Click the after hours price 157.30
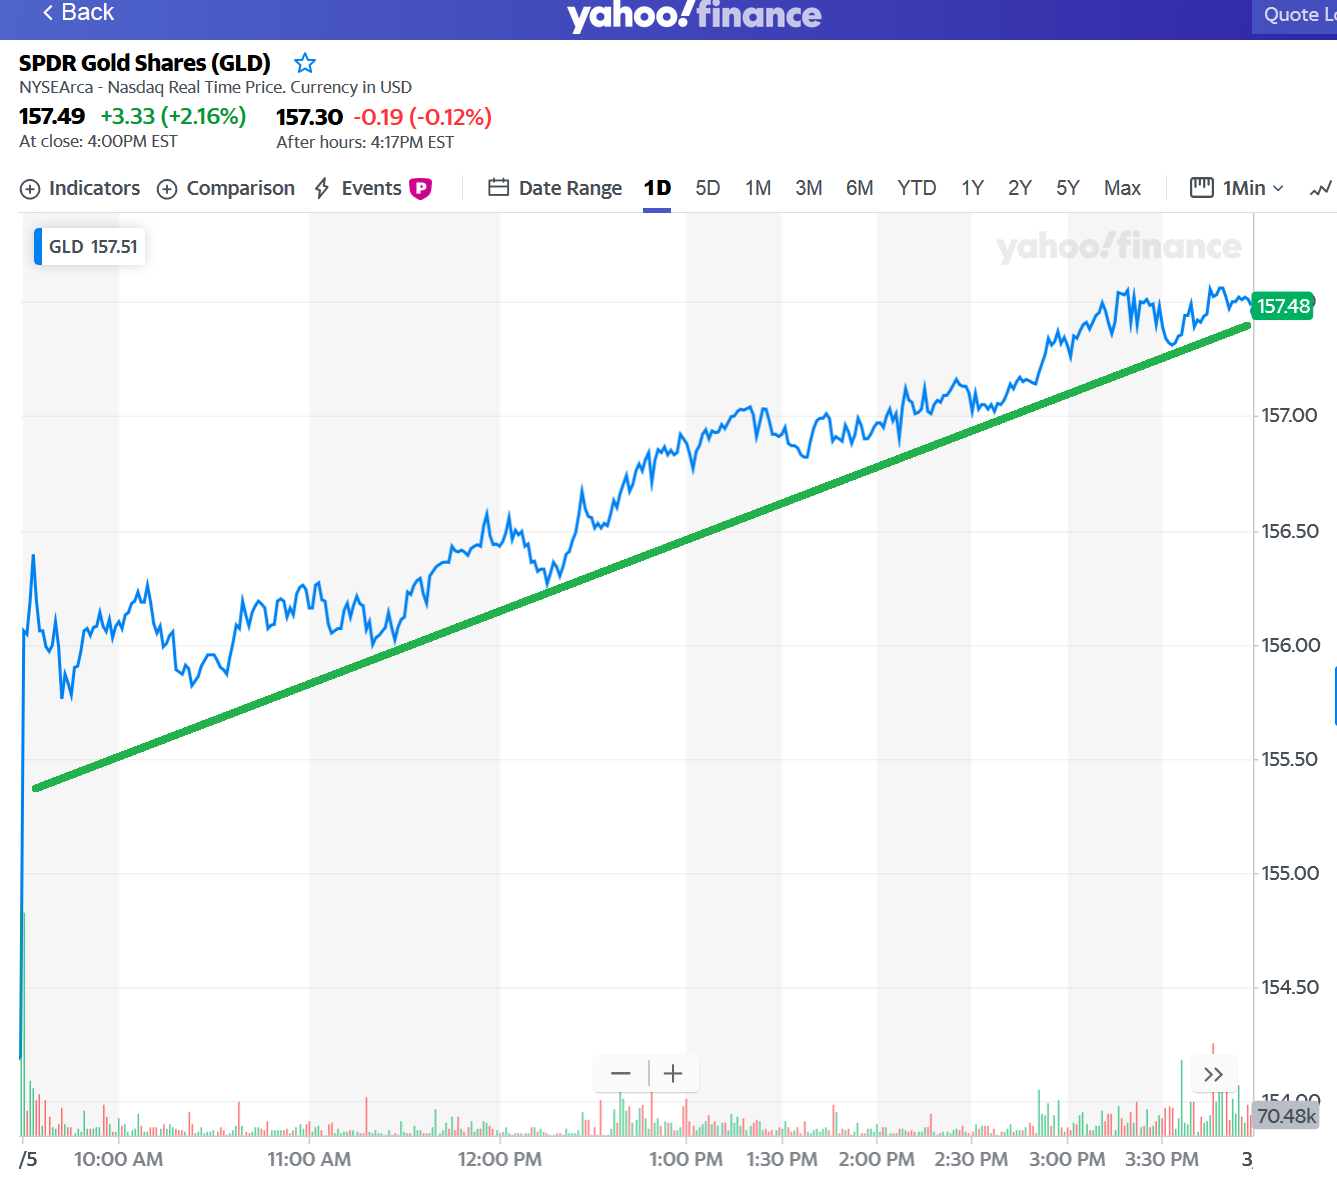This screenshot has width=1337, height=1199. coord(309,117)
